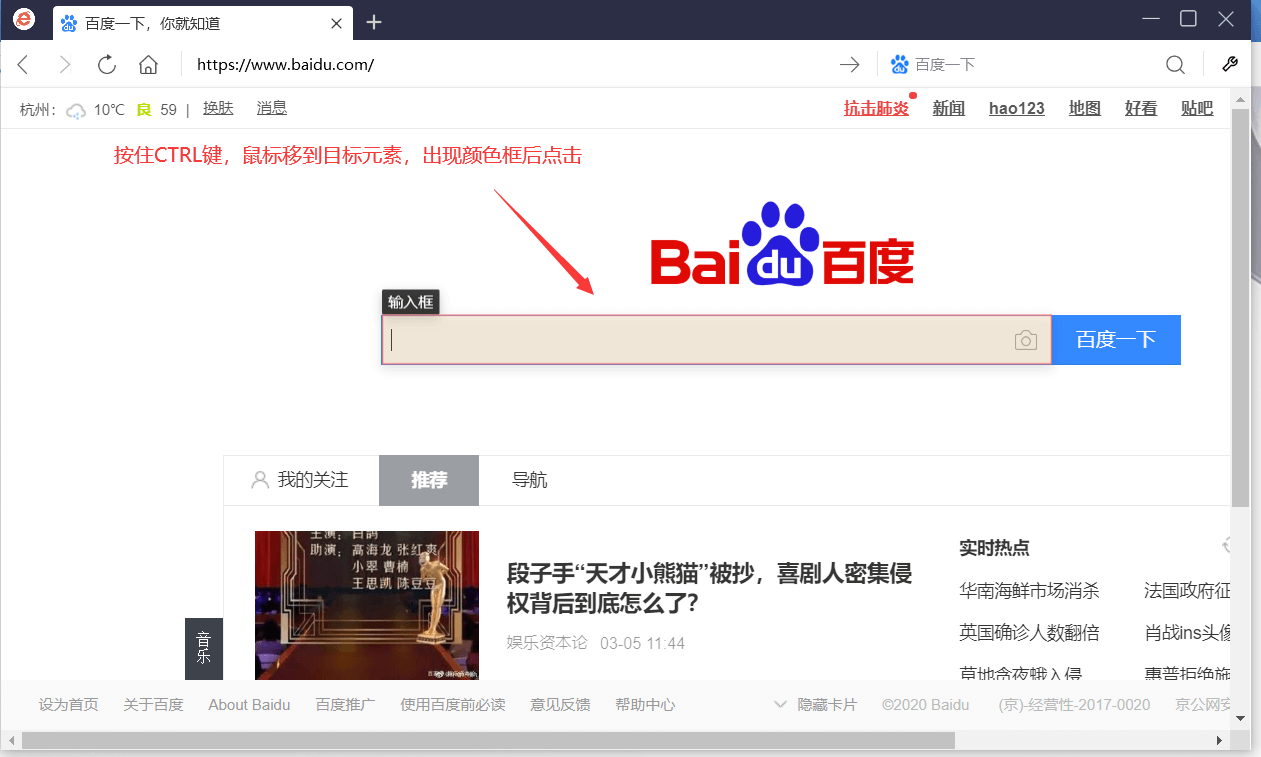Open the hao123 link
Screen dimensions: 1261x757
coord(1017,109)
